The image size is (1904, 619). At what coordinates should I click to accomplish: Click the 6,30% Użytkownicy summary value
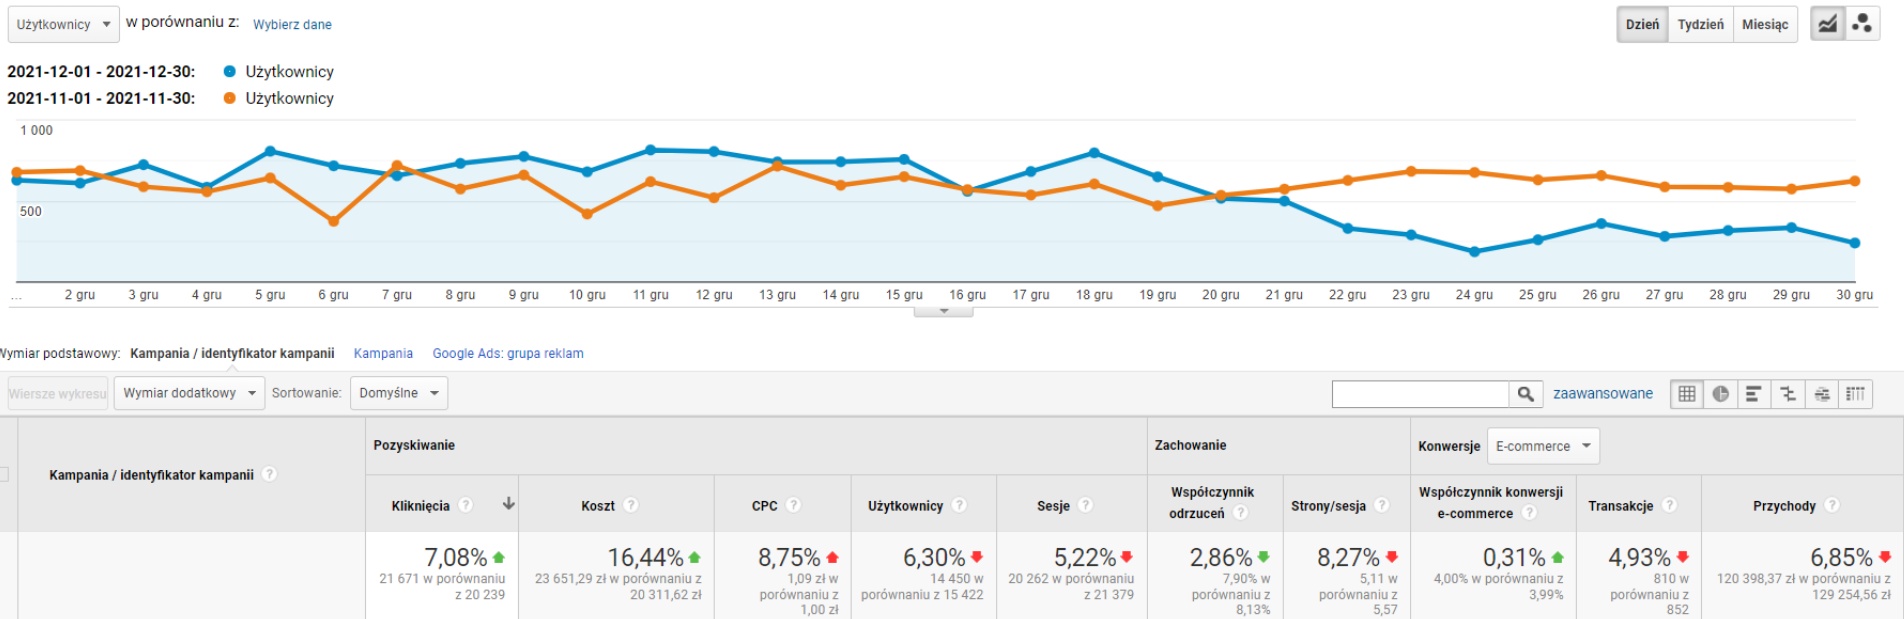(934, 557)
